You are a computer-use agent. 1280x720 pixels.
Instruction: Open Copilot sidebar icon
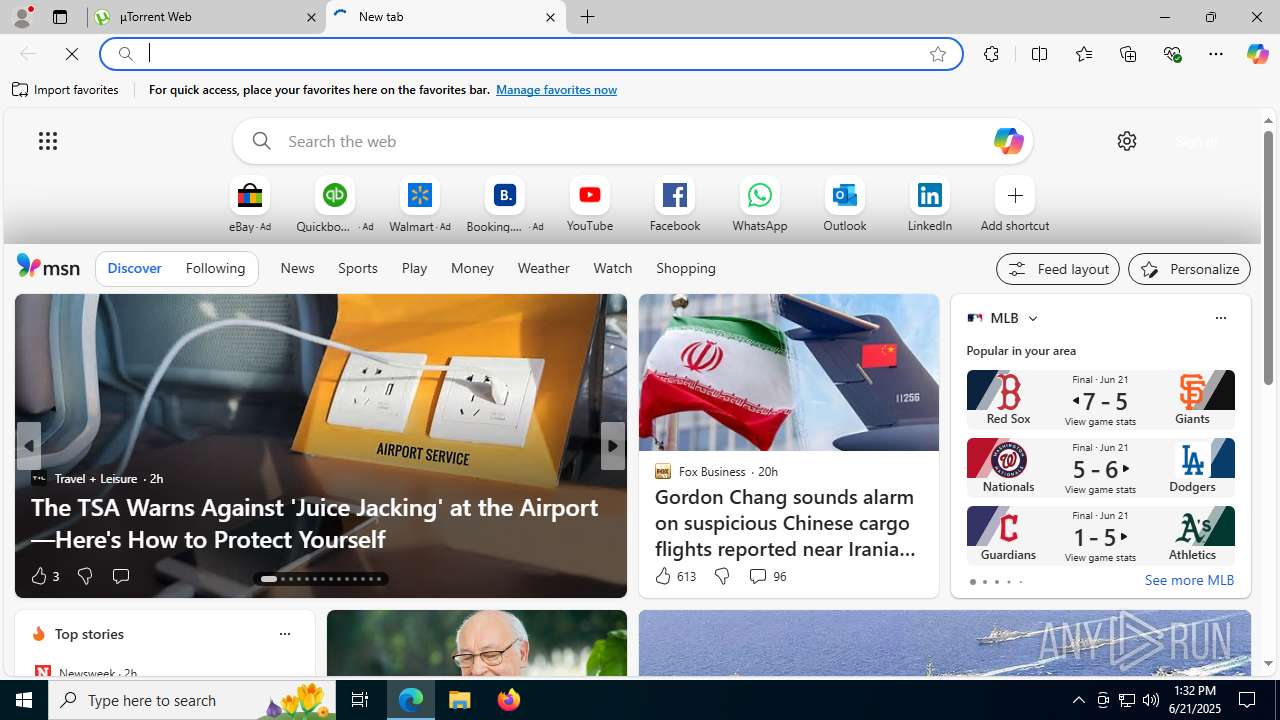tap(1257, 54)
